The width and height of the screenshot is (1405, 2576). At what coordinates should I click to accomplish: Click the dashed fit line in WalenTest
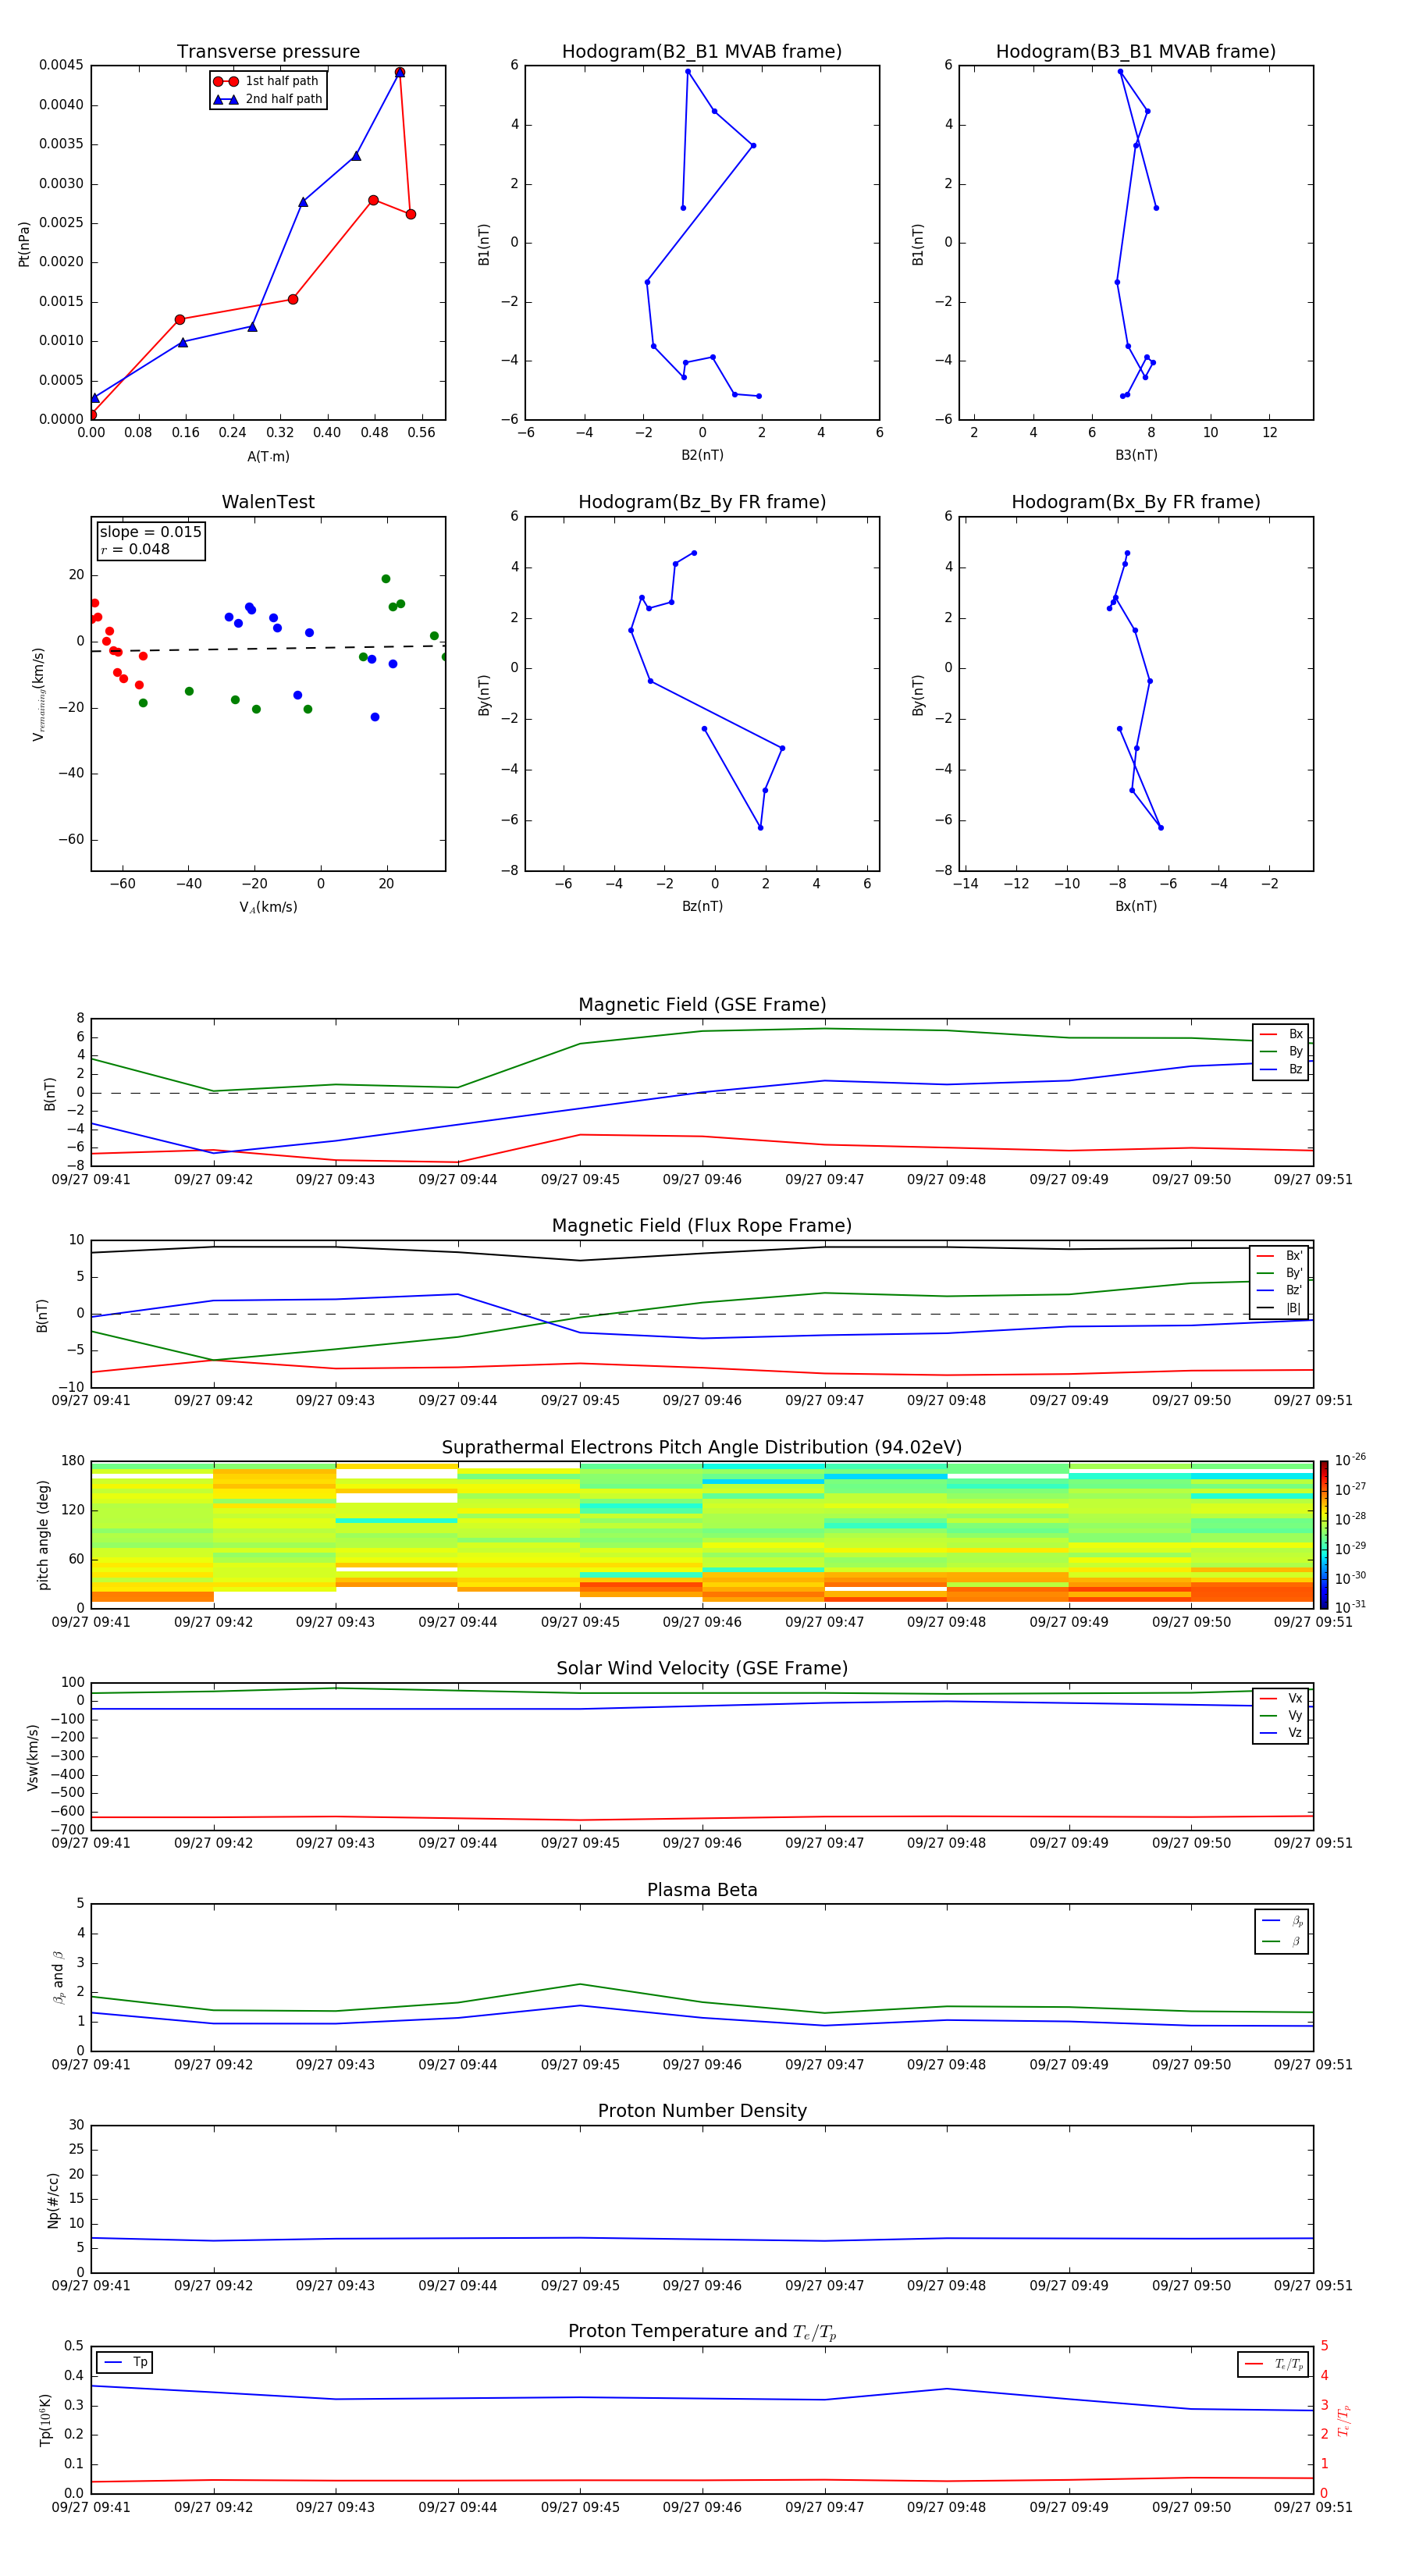268,648
